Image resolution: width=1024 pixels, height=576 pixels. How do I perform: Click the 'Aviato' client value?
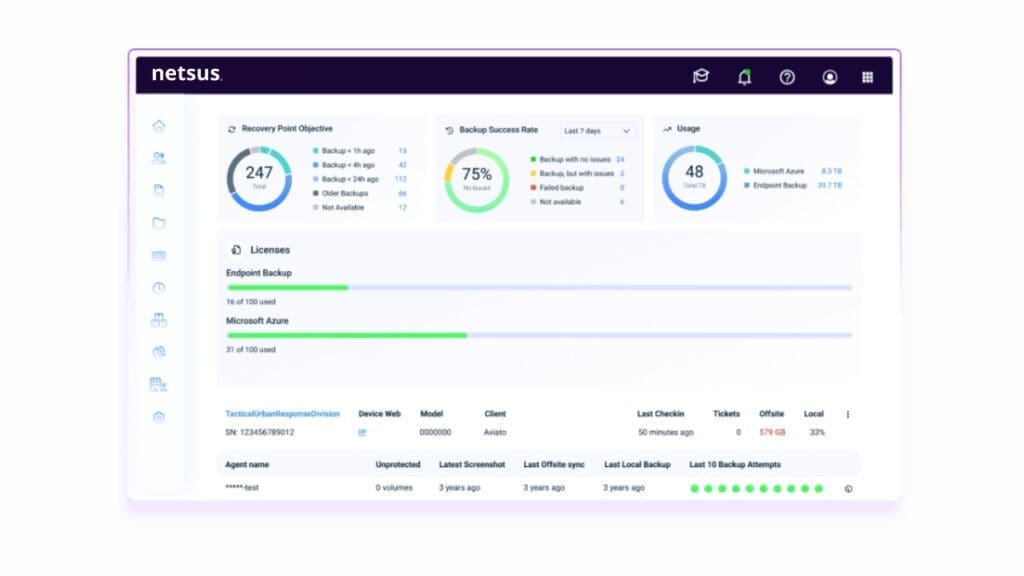(x=495, y=432)
